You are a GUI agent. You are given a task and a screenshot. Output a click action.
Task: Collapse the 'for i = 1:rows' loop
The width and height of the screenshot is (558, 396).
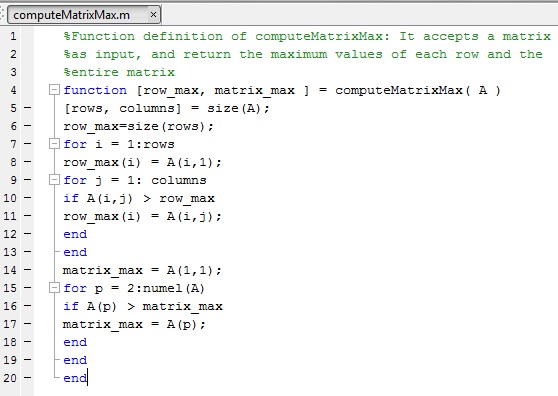tap(54, 144)
